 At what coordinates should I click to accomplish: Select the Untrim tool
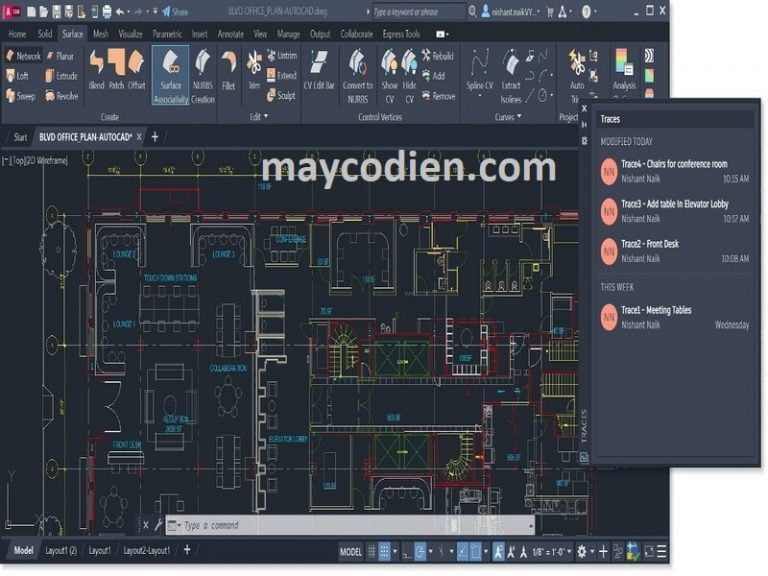(282, 55)
